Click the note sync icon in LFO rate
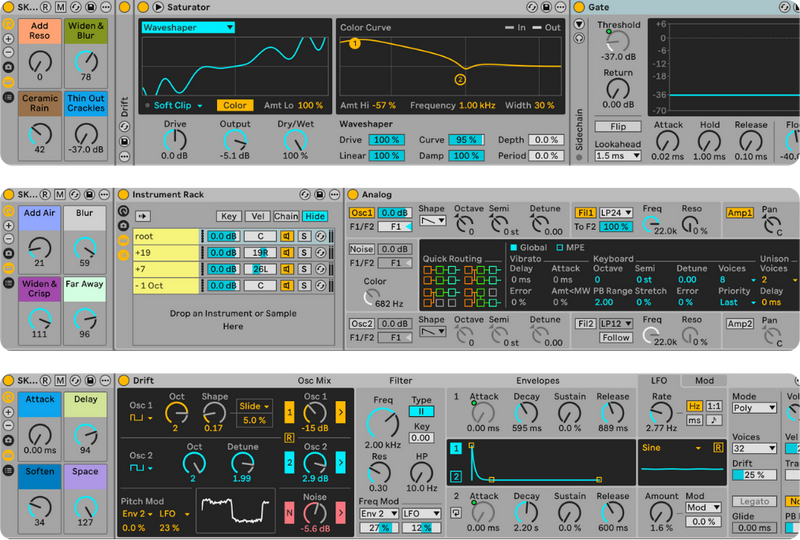The image size is (800, 540). click(x=714, y=421)
